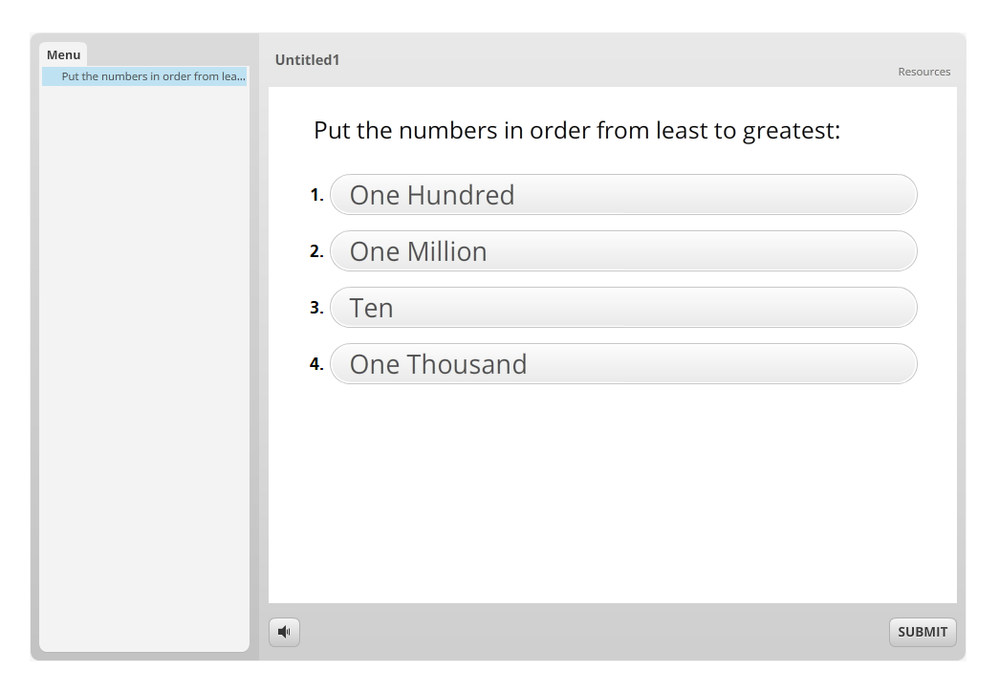Image resolution: width=999 pixels, height=692 pixels.
Task: Pick the 'One Million' answer item
Action: pos(623,251)
